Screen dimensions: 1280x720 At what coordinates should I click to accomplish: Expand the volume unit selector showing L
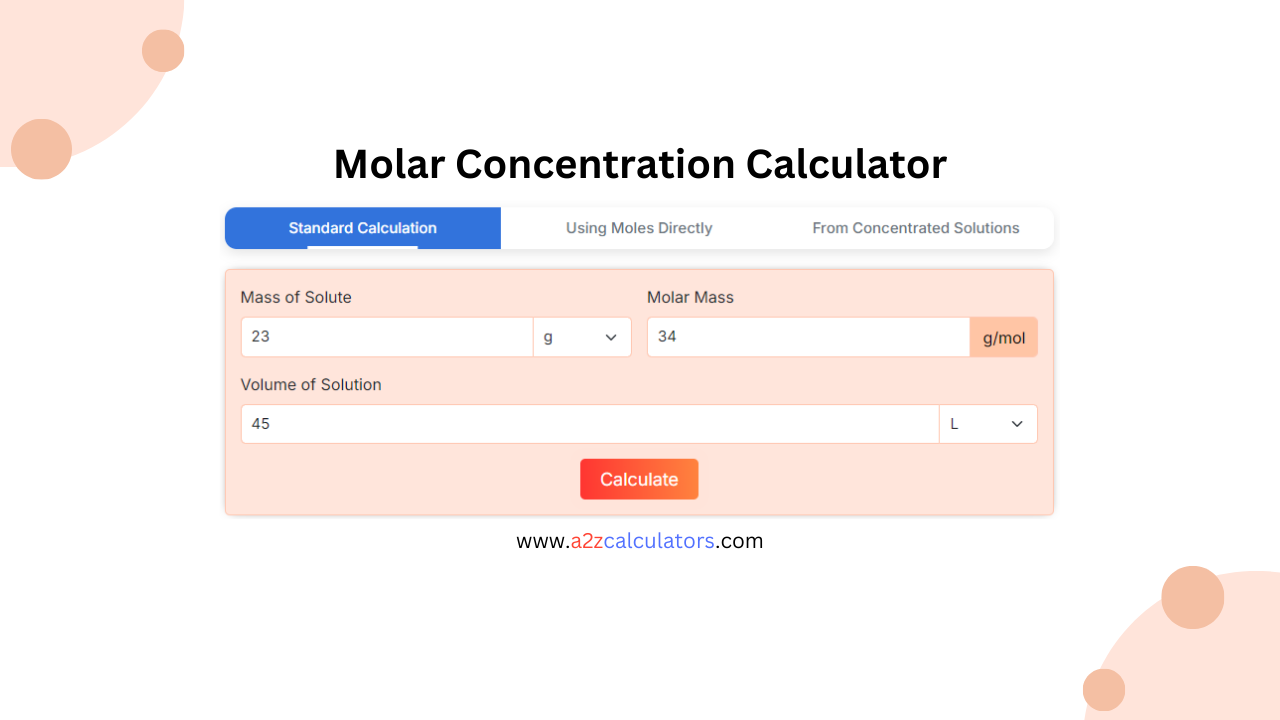pyautogui.click(x=988, y=423)
